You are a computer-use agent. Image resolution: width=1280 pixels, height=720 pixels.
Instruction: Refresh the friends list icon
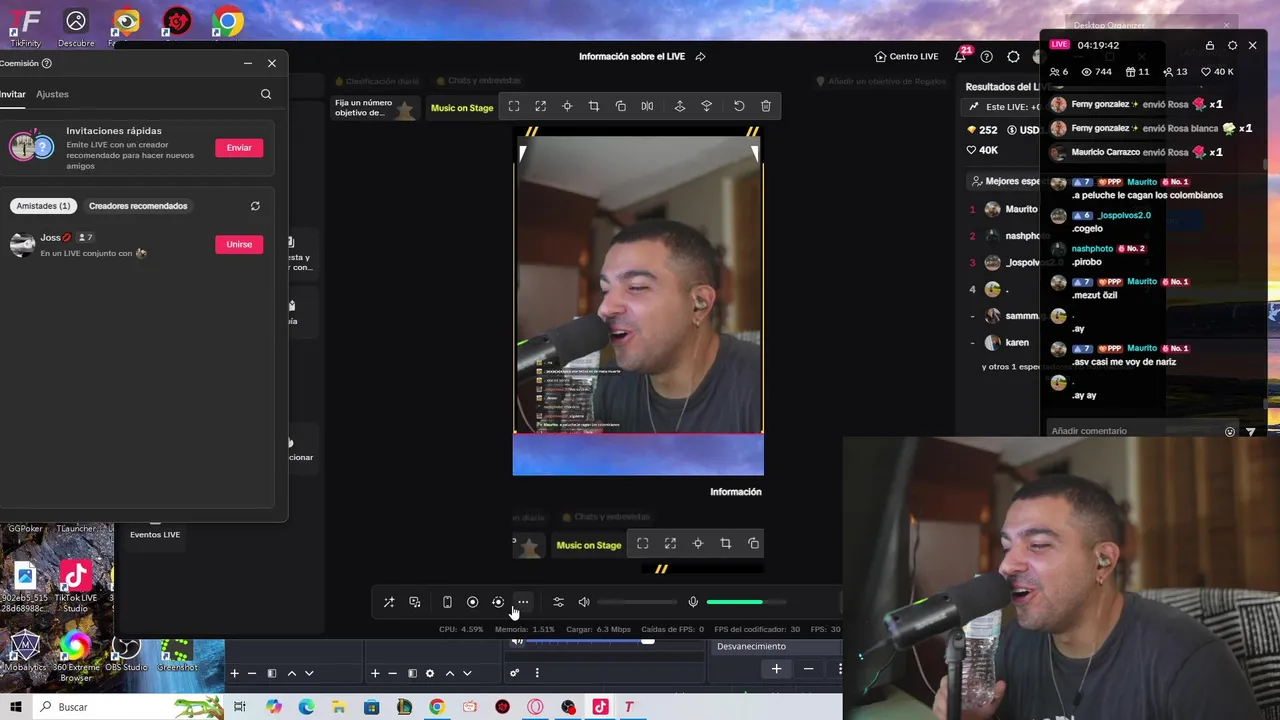click(255, 206)
